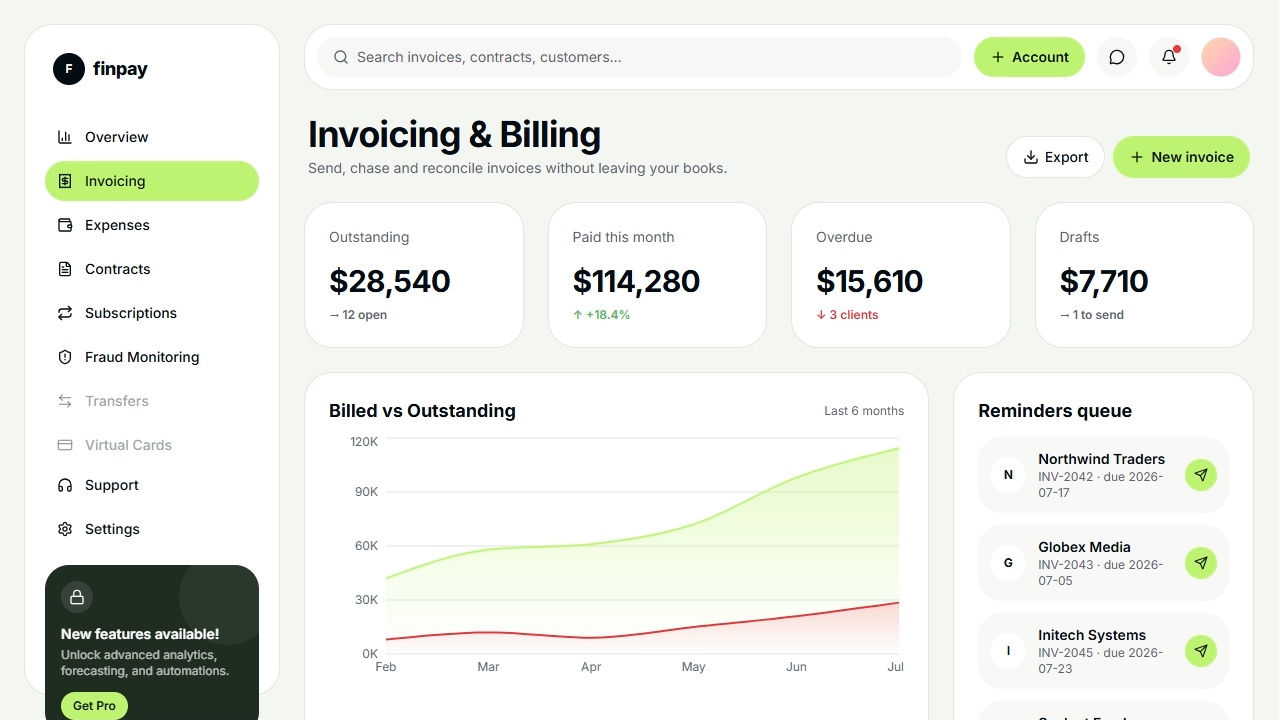
Task: Open the Outstanding $28,540 card
Action: tap(414, 275)
